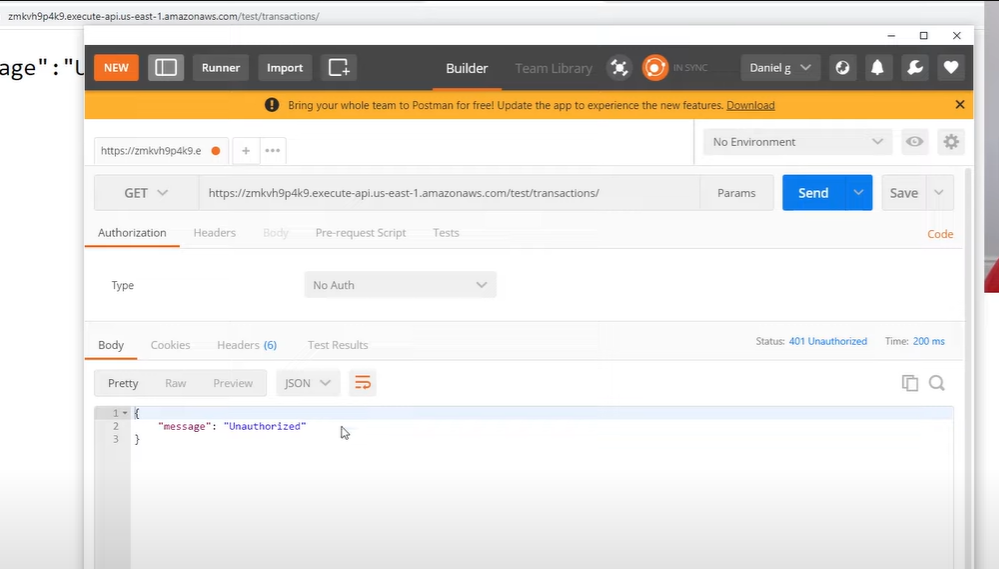Open the Runner
The height and width of the screenshot is (569, 999).
coord(220,68)
